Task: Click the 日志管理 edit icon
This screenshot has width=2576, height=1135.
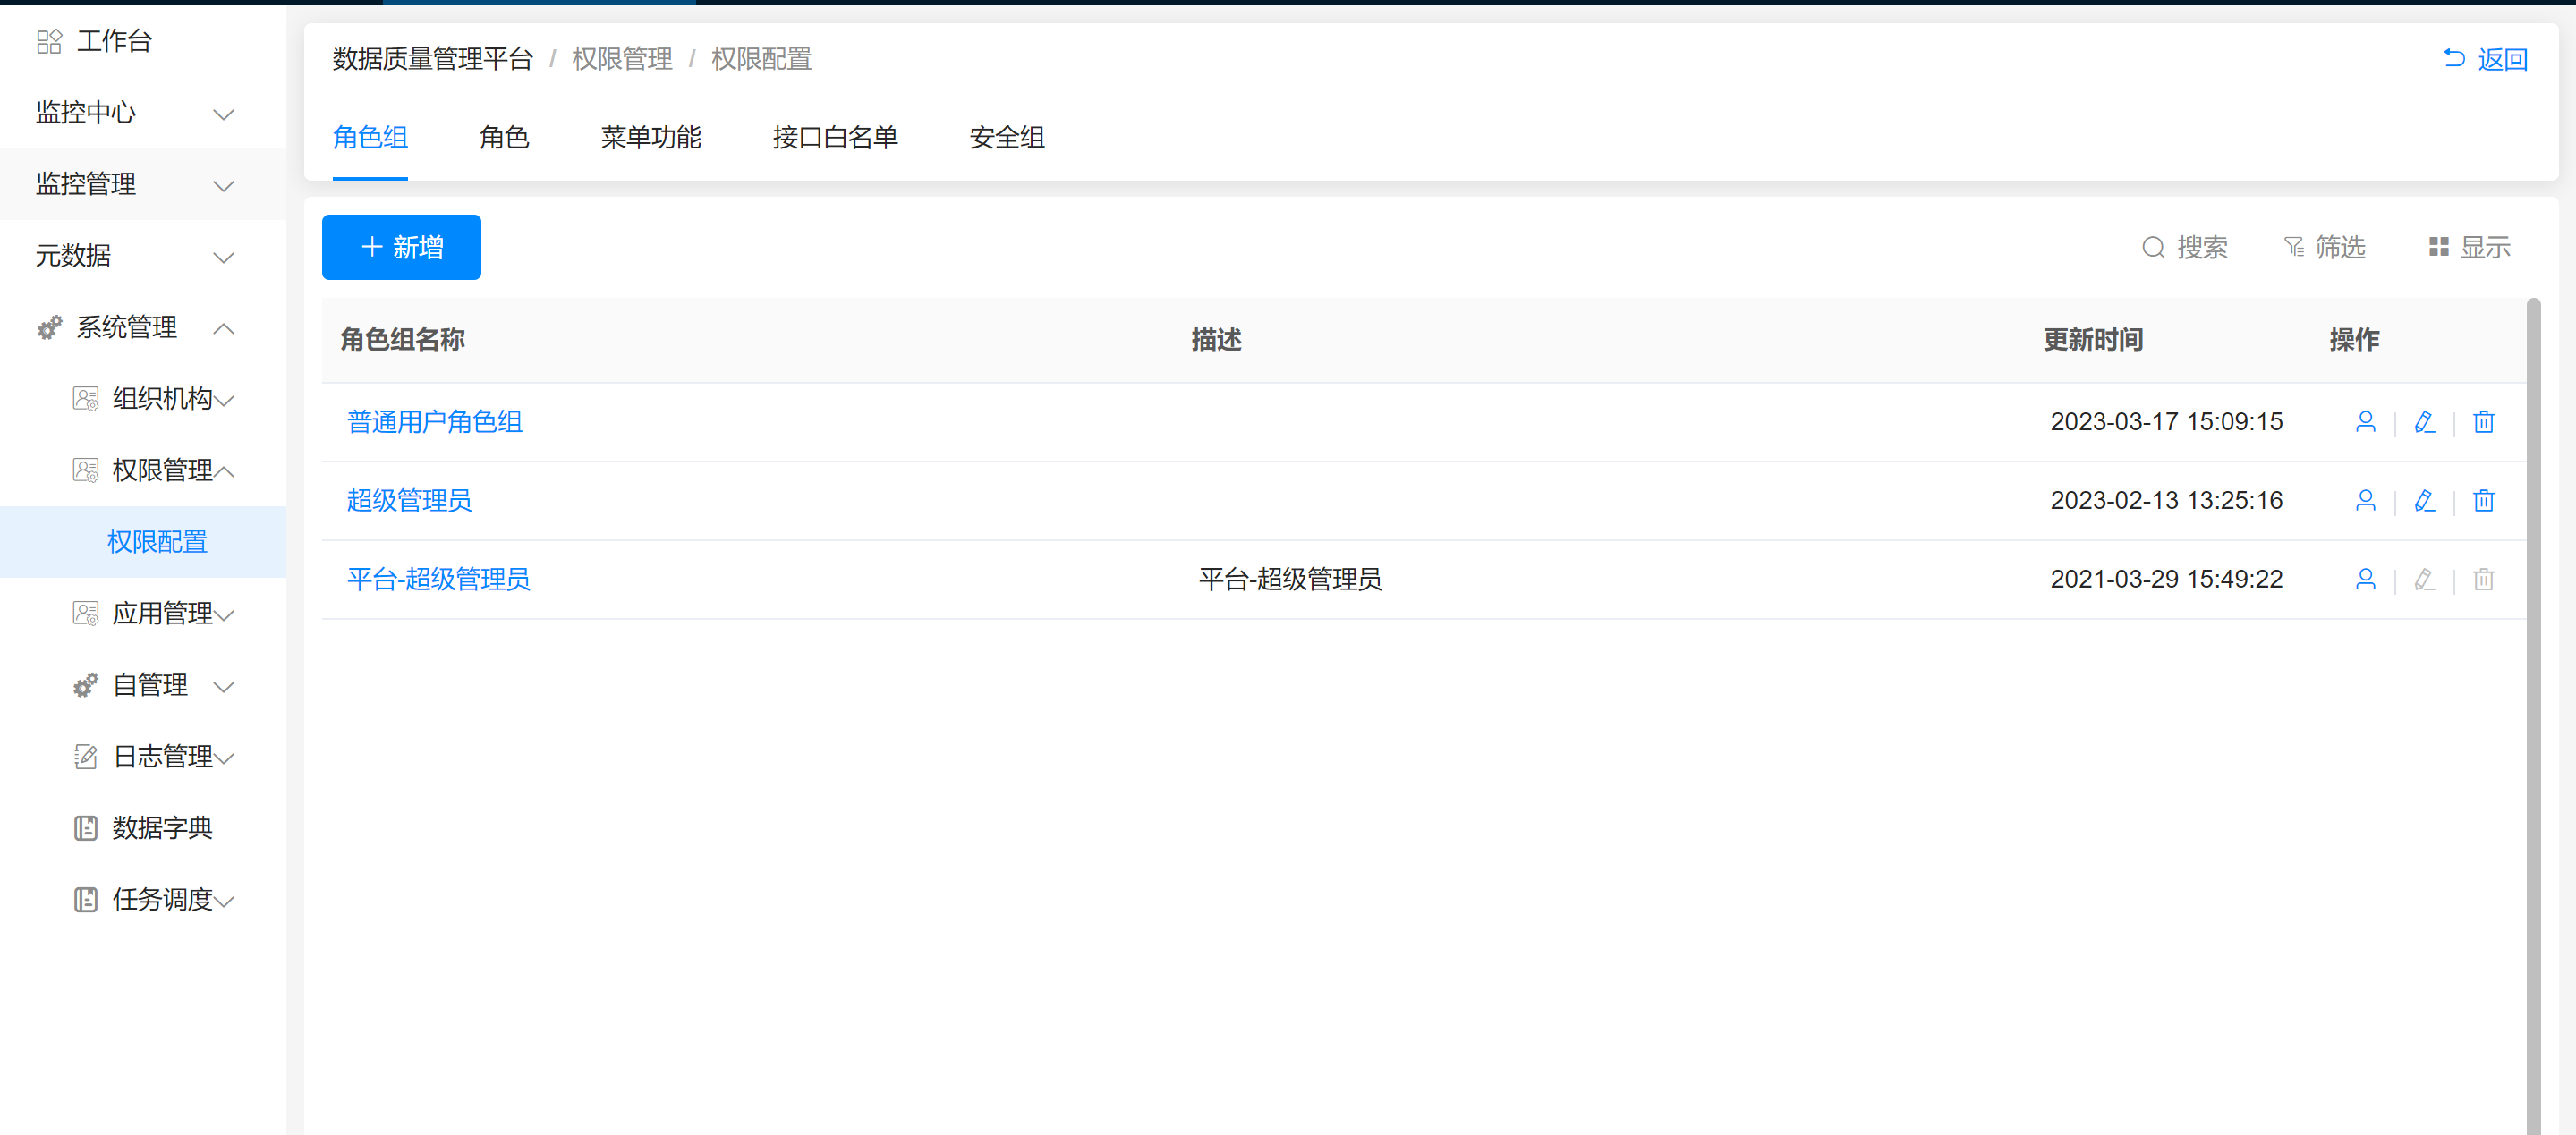Action: coord(86,757)
